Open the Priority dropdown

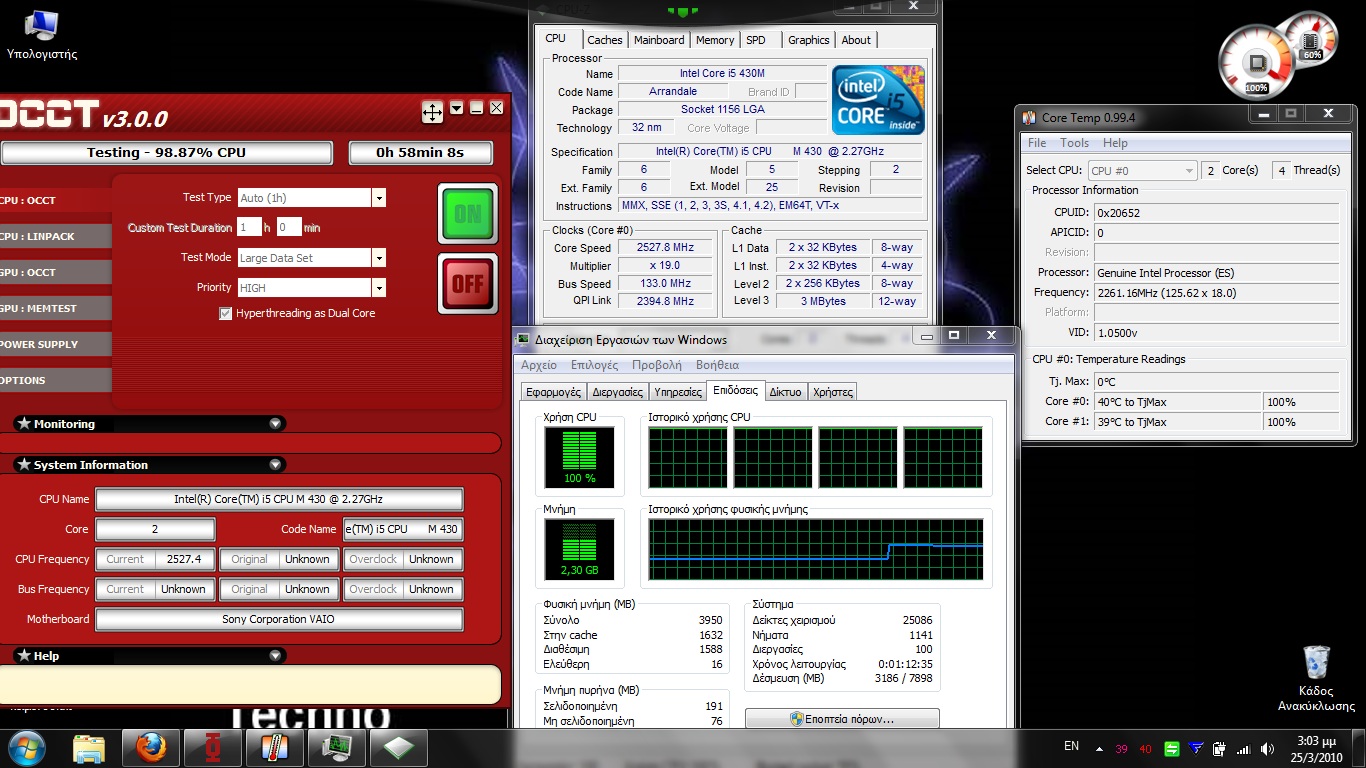(378, 288)
